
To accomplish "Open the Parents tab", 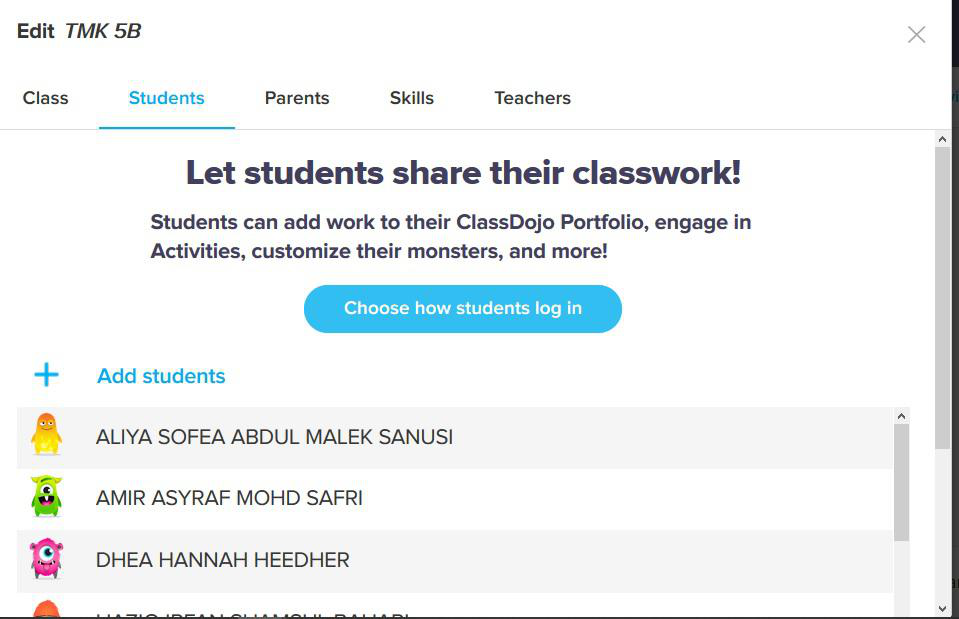I will [x=297, y=98].
